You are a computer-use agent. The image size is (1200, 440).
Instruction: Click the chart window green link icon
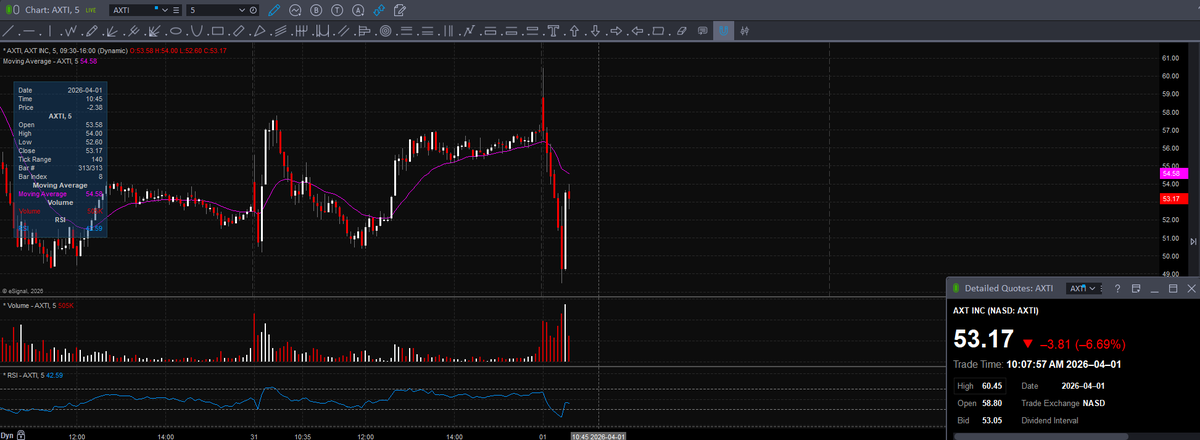click(7, 9)
